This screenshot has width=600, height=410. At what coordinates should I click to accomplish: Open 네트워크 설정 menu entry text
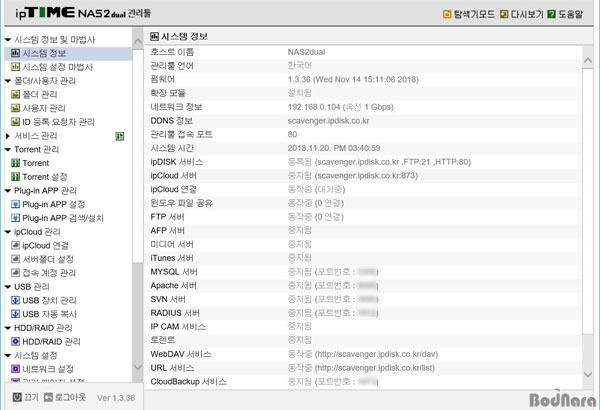pyautogui.click(x=48, y=369)
